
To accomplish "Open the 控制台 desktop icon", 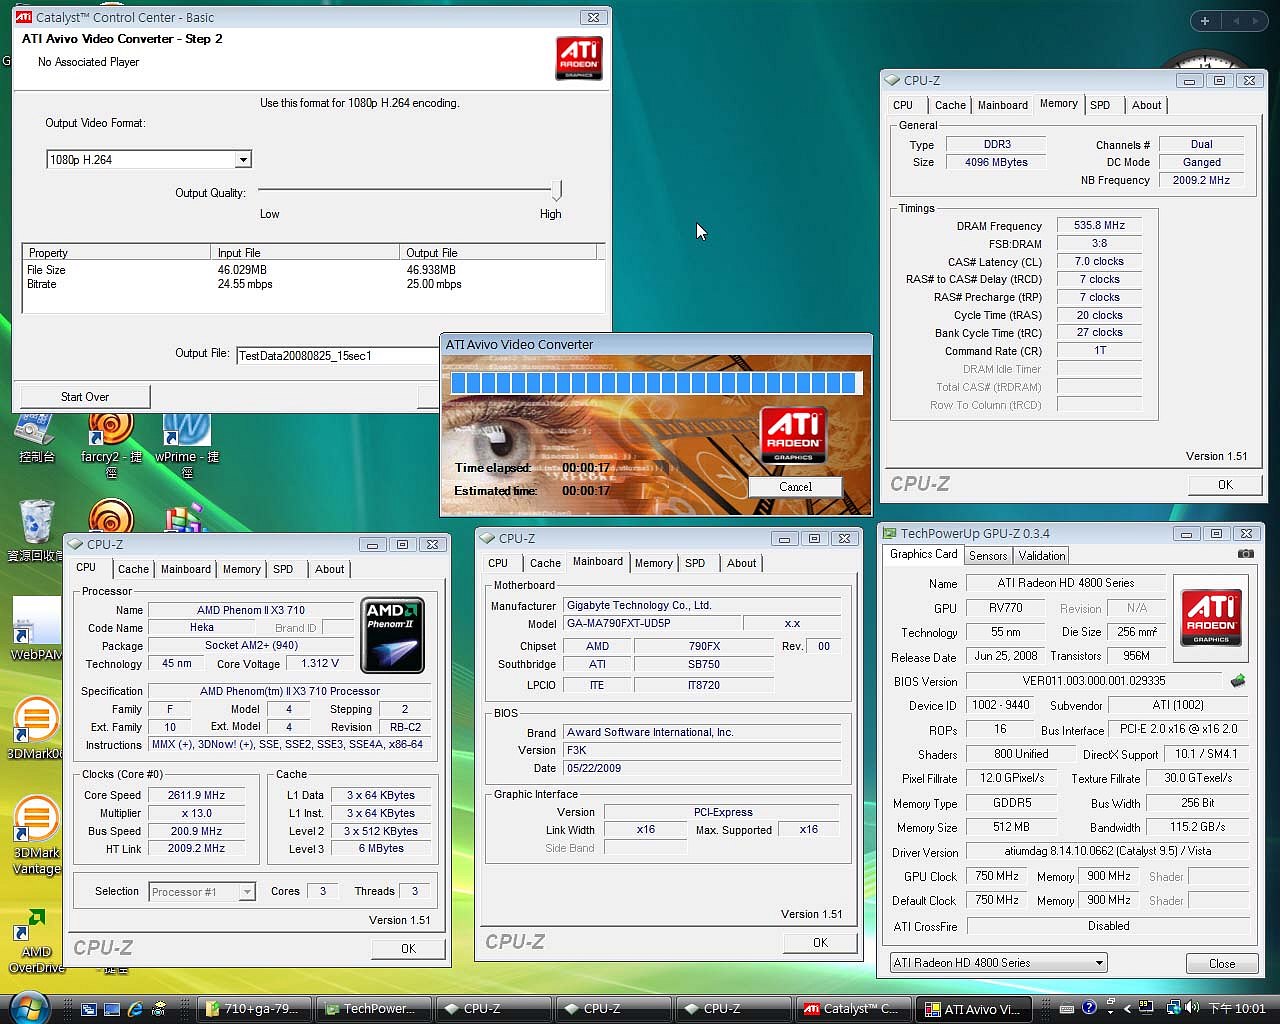I will [x=36, y=438].
